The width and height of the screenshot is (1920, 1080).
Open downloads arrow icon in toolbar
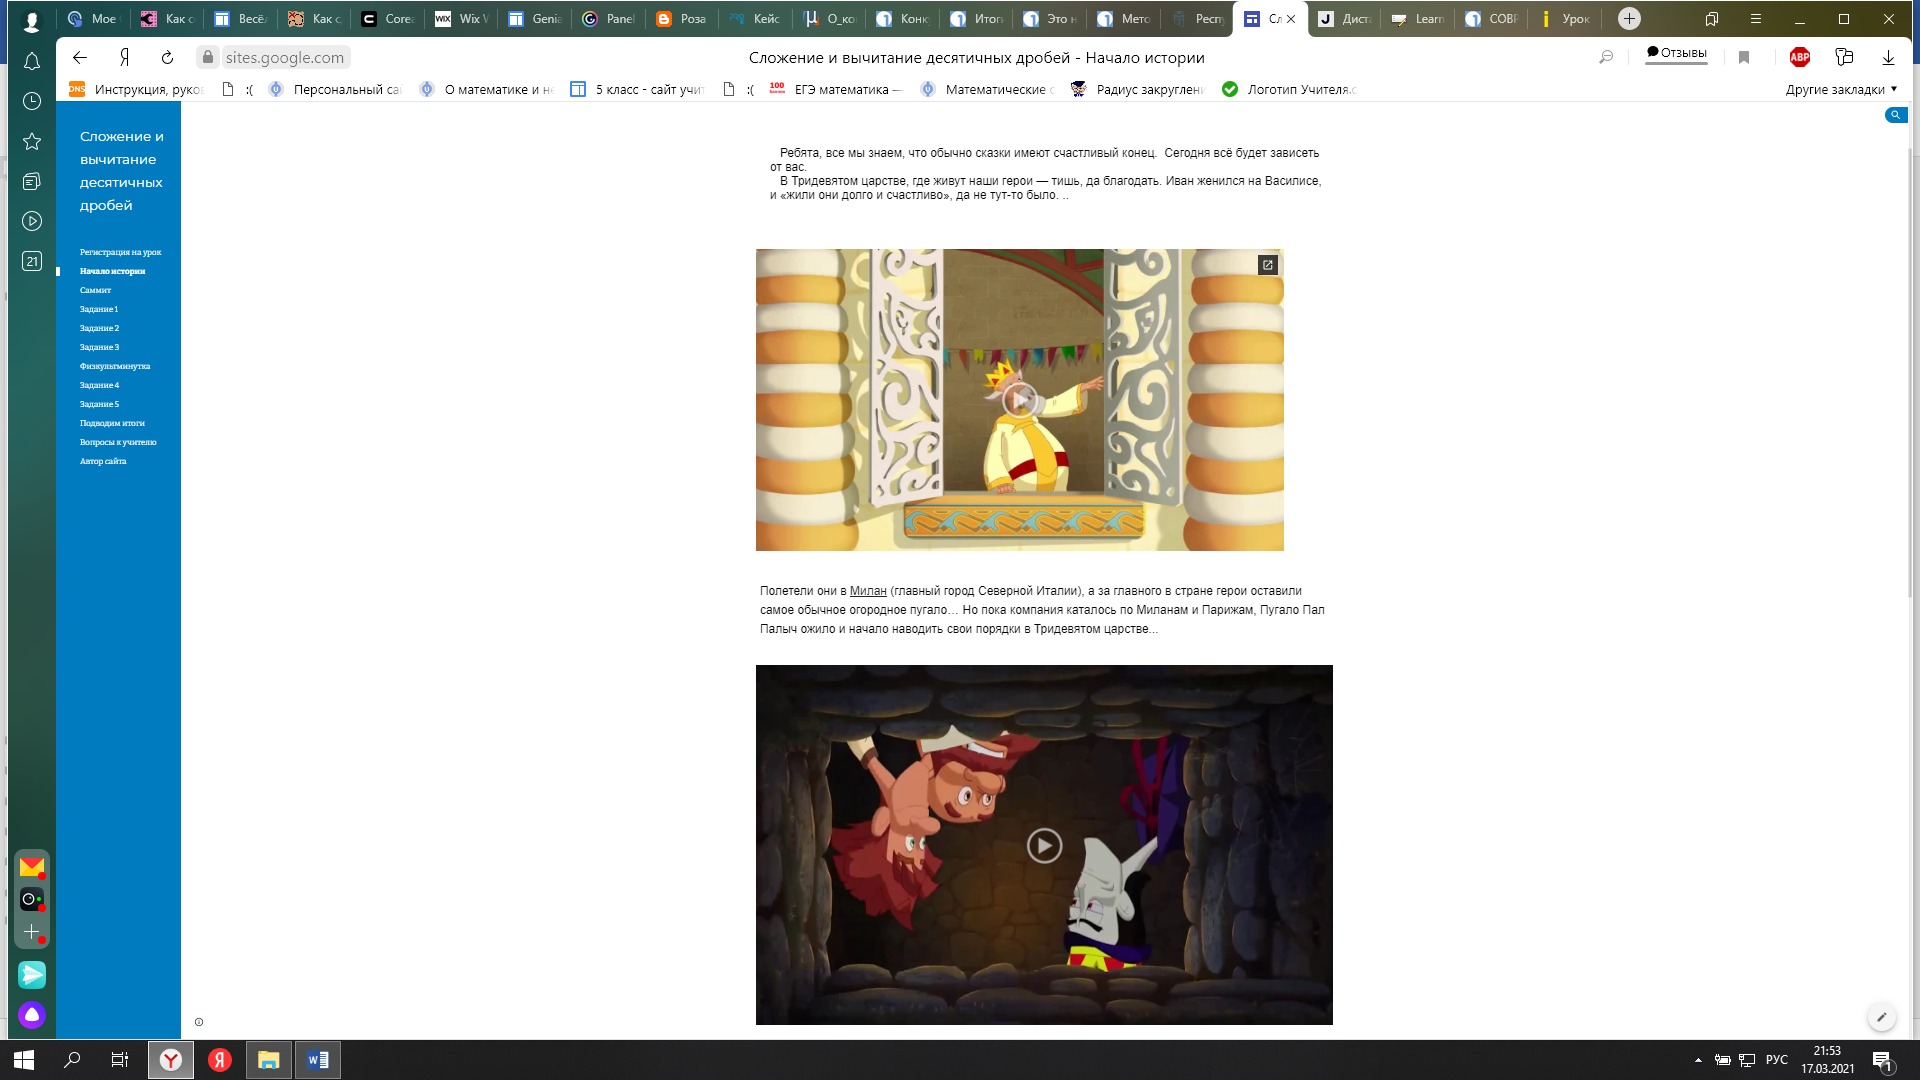point(1888,58)
